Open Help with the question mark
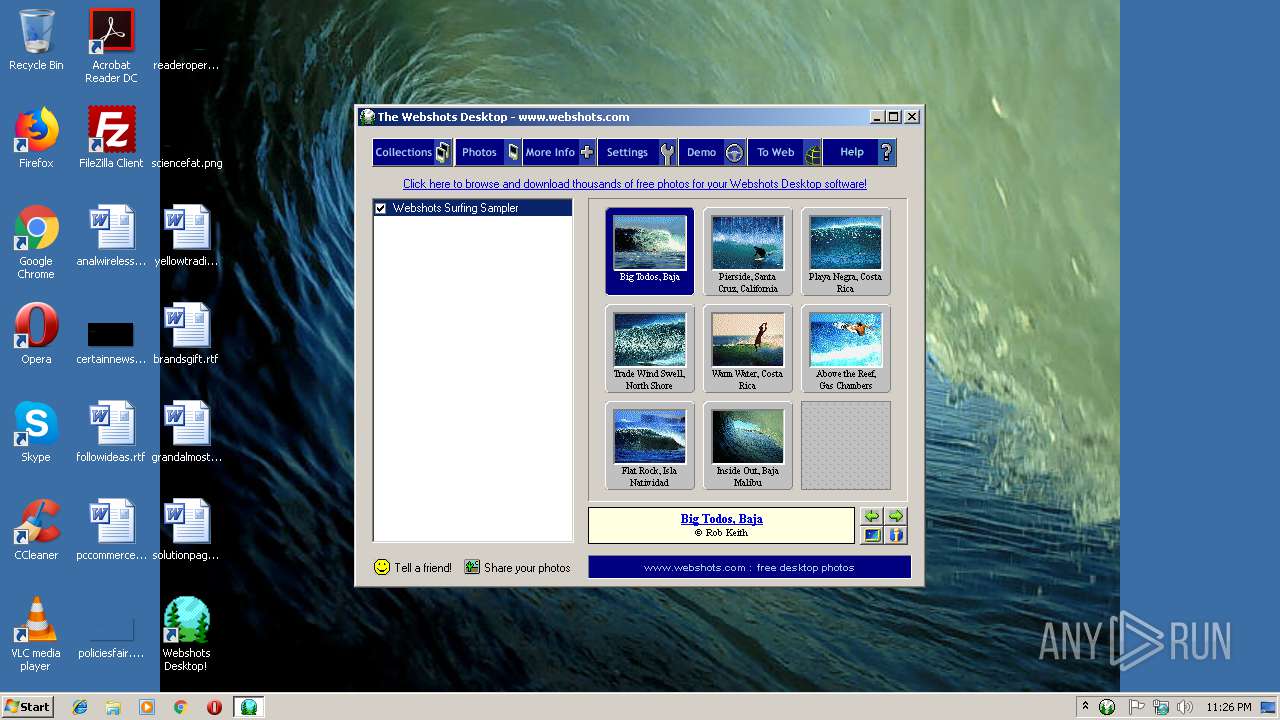This screenshot has width=1280, height=720. (x=860, y=152)
